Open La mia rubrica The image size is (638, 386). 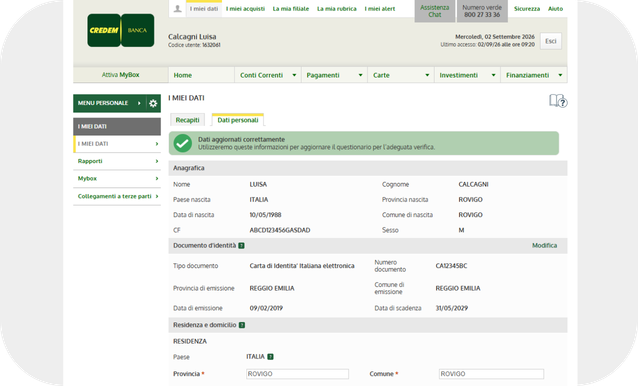pos(336,9)
